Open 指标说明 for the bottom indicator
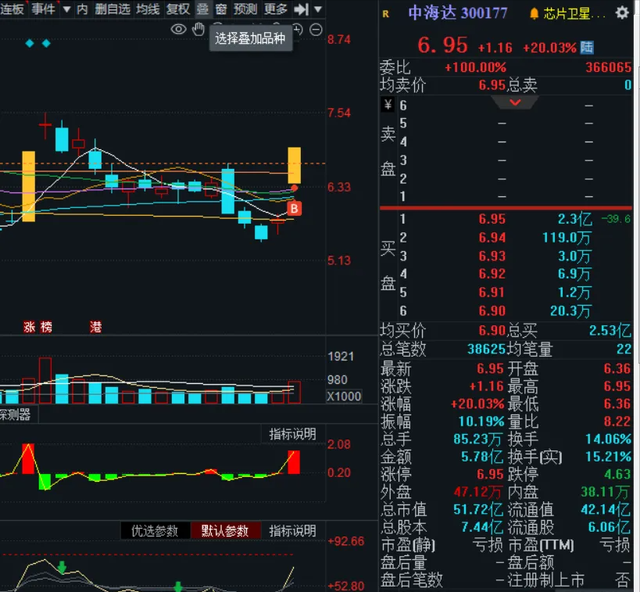This screenshot has height=592, width=640. [x=293, y=530]
